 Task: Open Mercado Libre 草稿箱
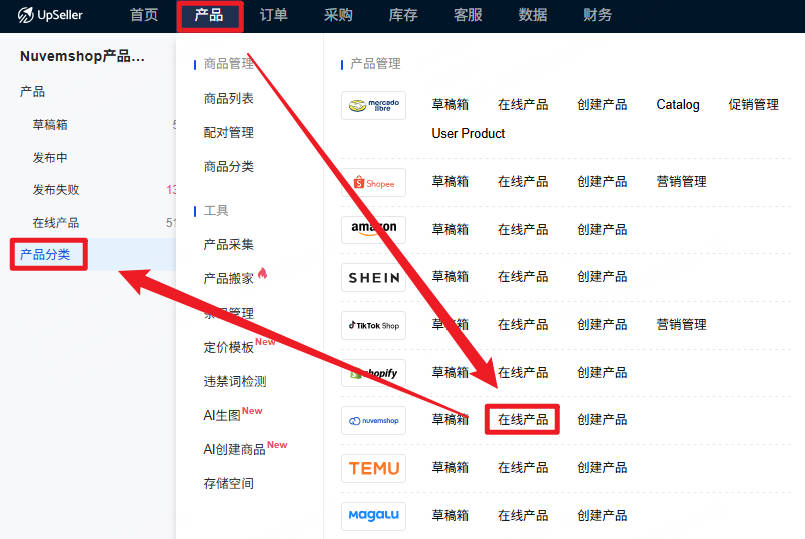pyautogui.click(x=450, y=105)
